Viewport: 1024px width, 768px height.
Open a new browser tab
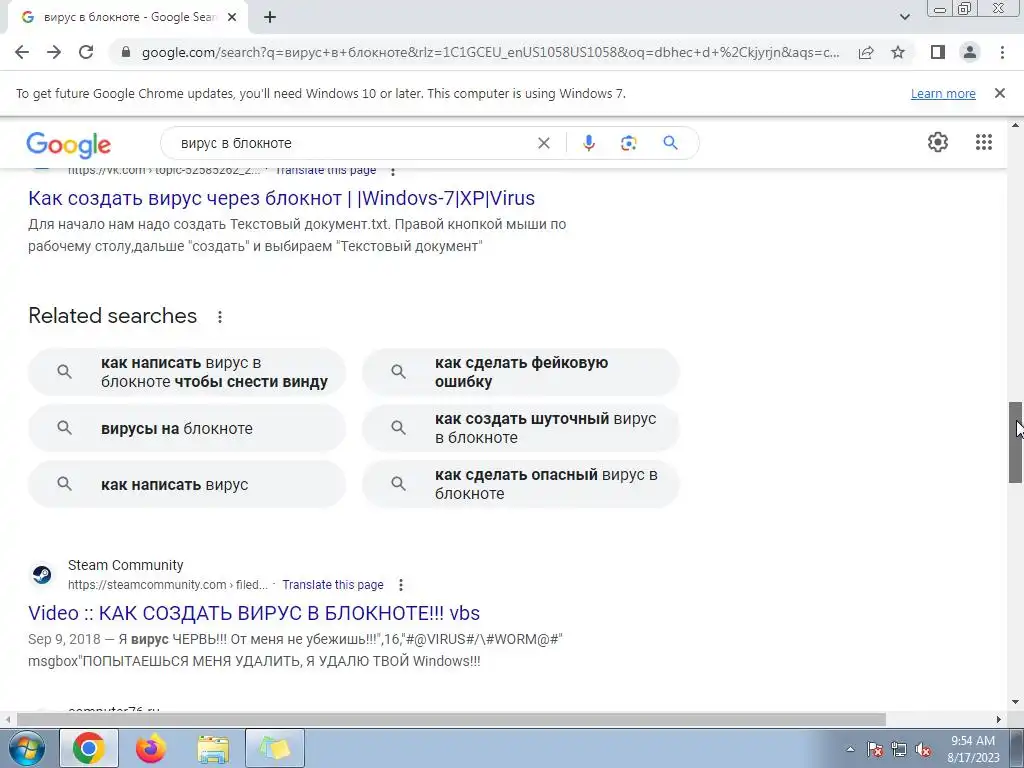point(270,18)
